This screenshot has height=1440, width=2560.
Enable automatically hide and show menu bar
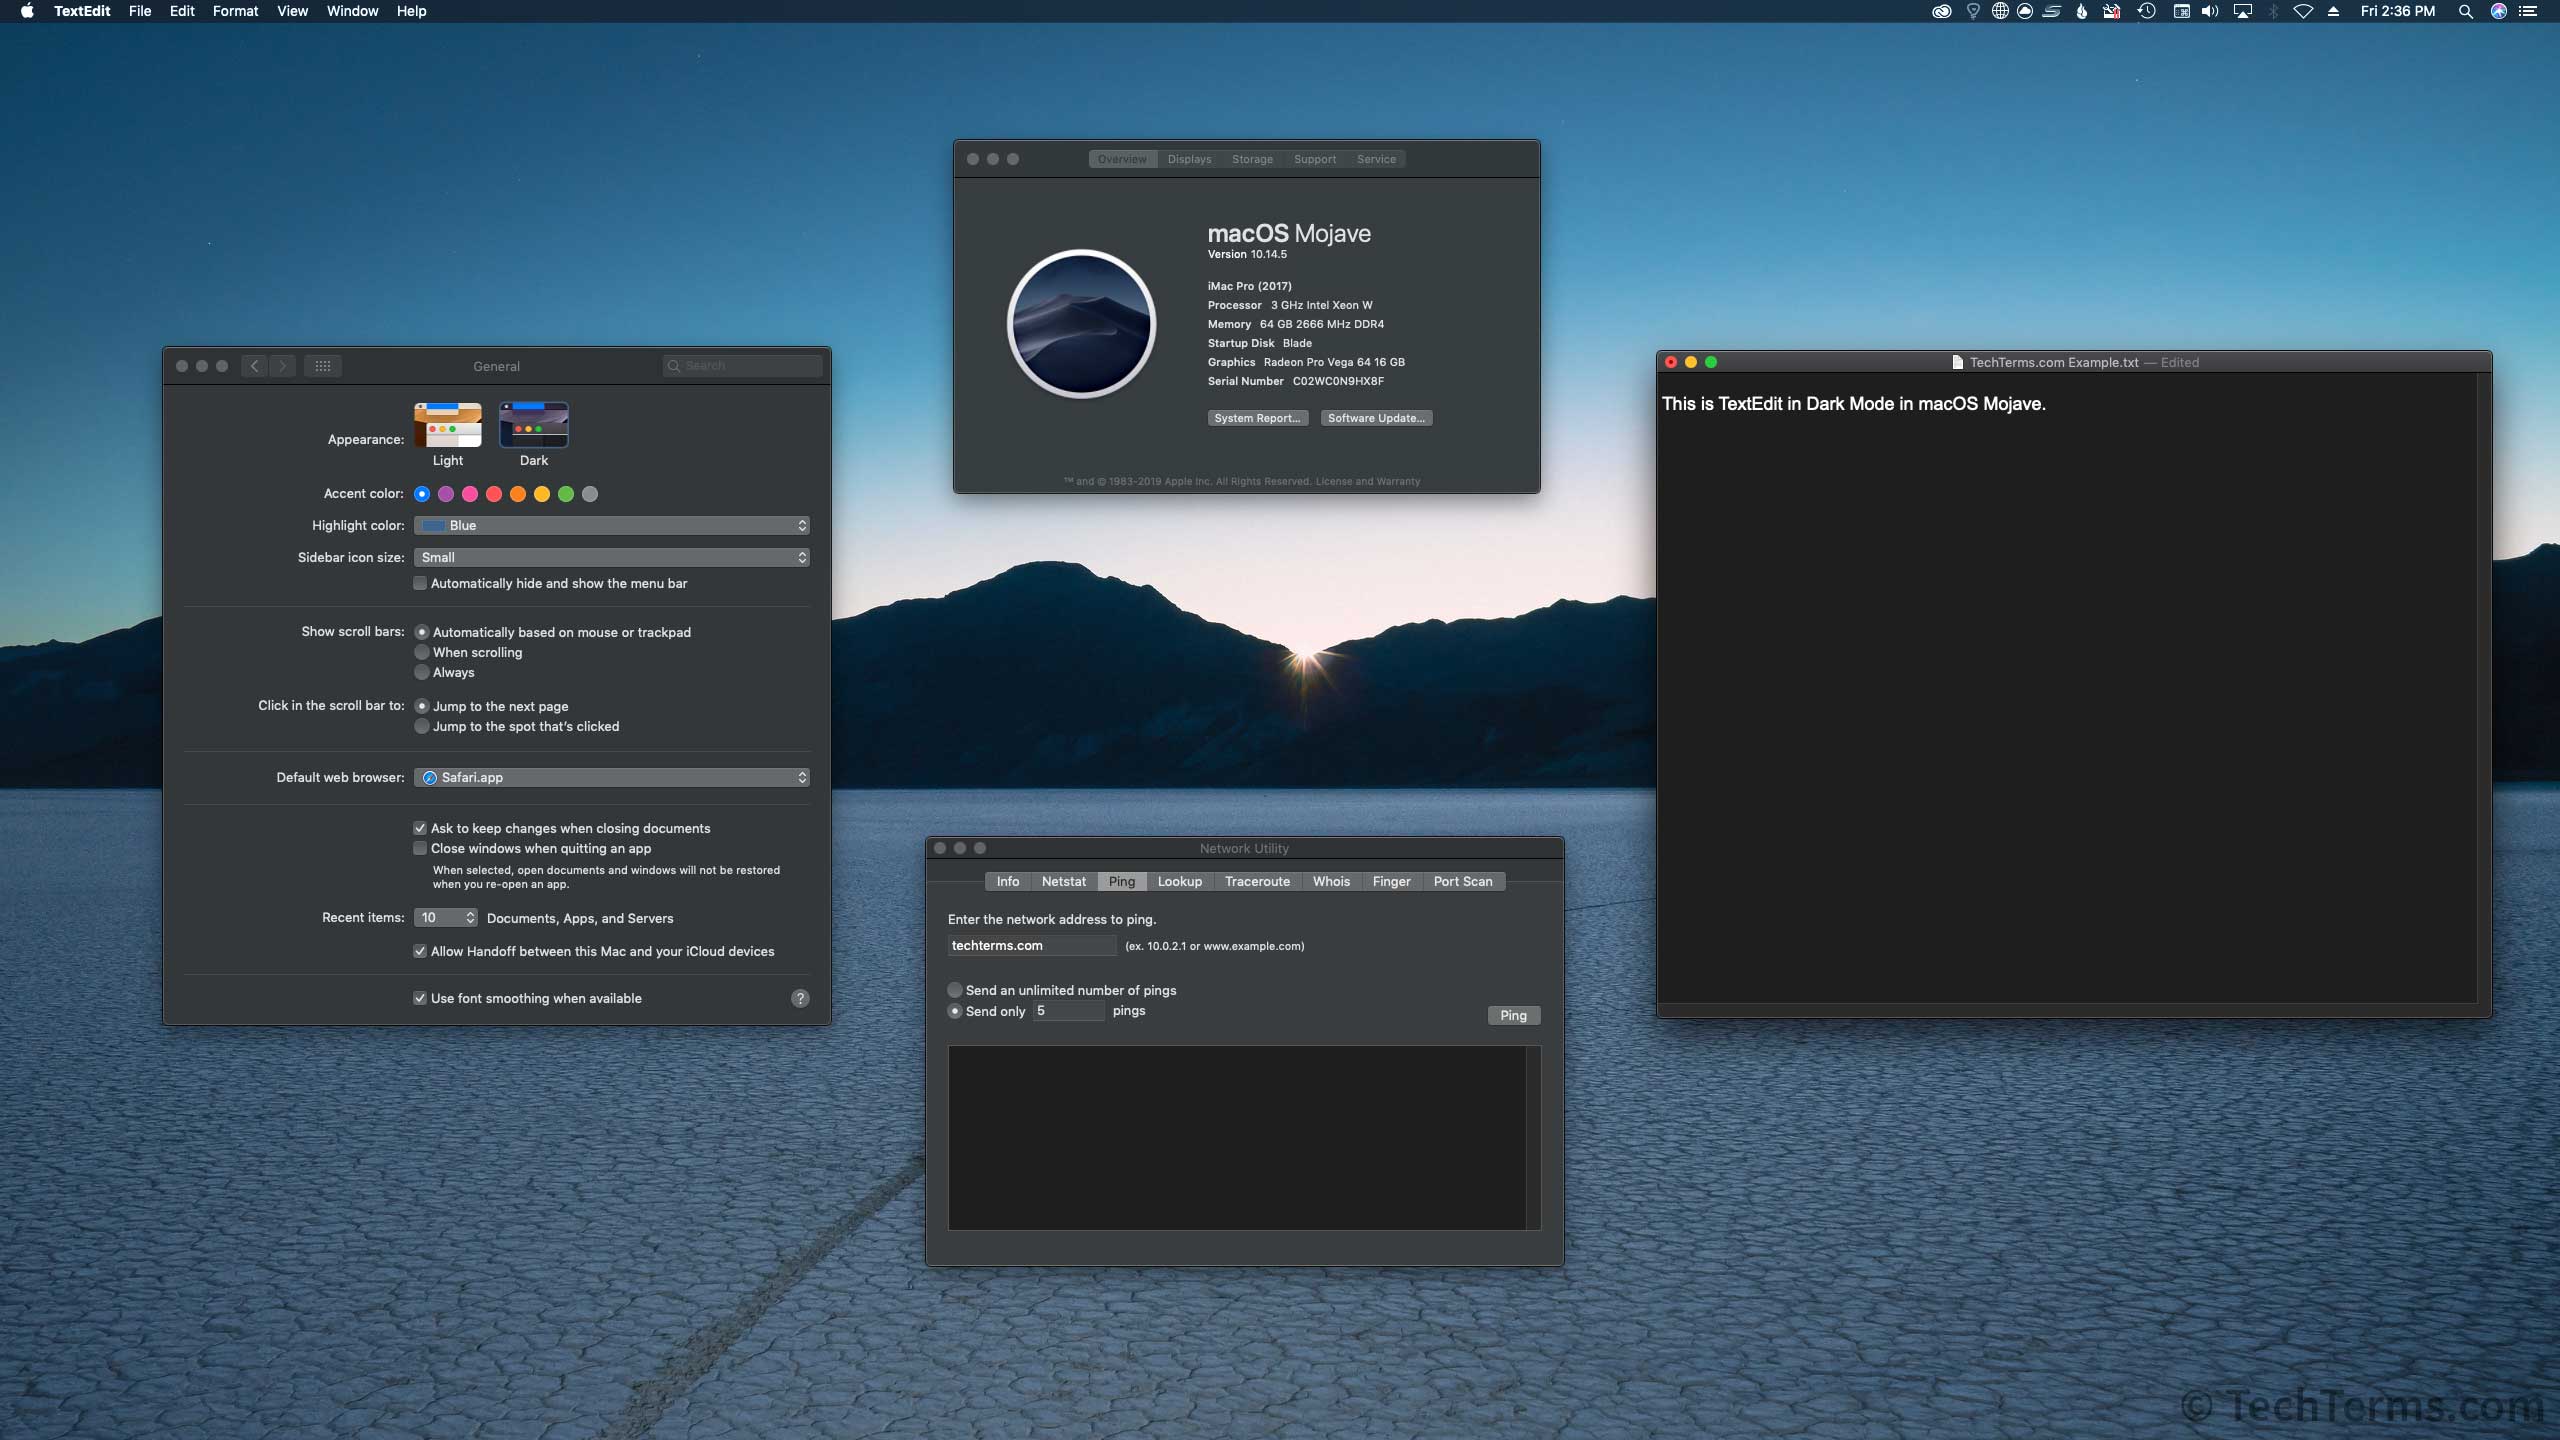pyautogui.click(x=420, y=583)
